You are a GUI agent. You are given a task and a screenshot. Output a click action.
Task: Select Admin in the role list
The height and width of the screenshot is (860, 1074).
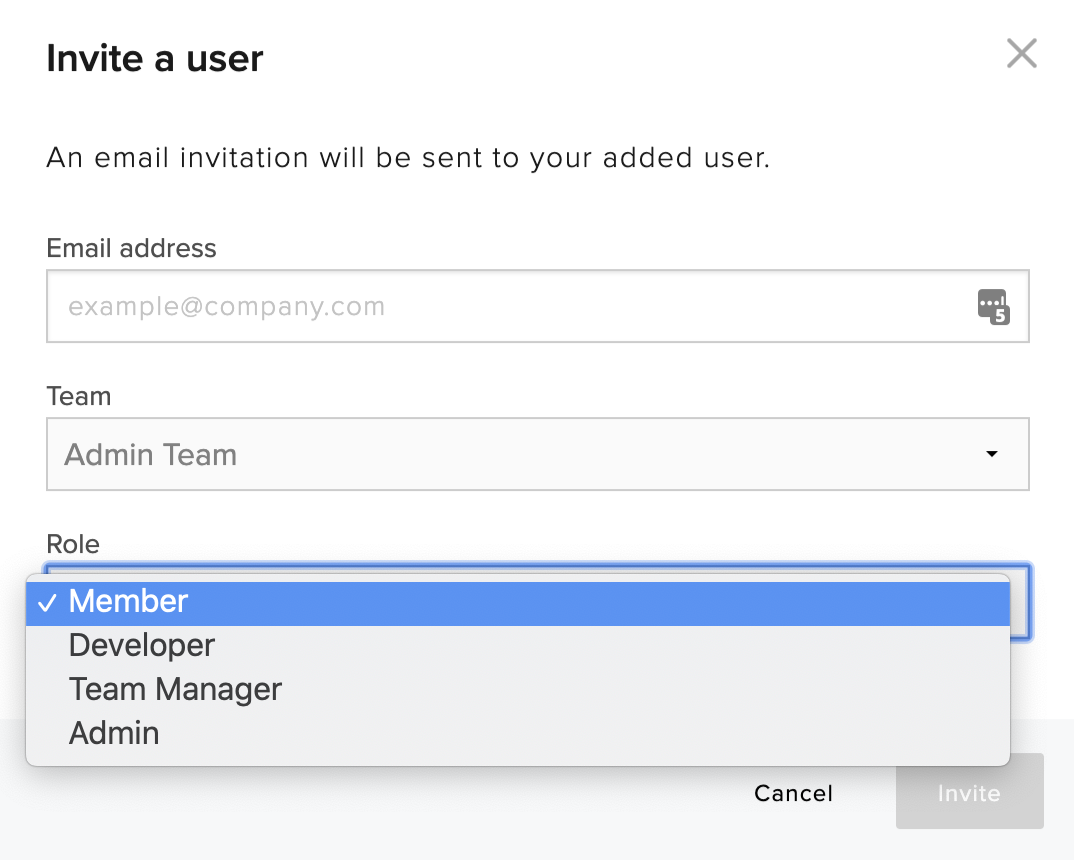pos(518,733)
